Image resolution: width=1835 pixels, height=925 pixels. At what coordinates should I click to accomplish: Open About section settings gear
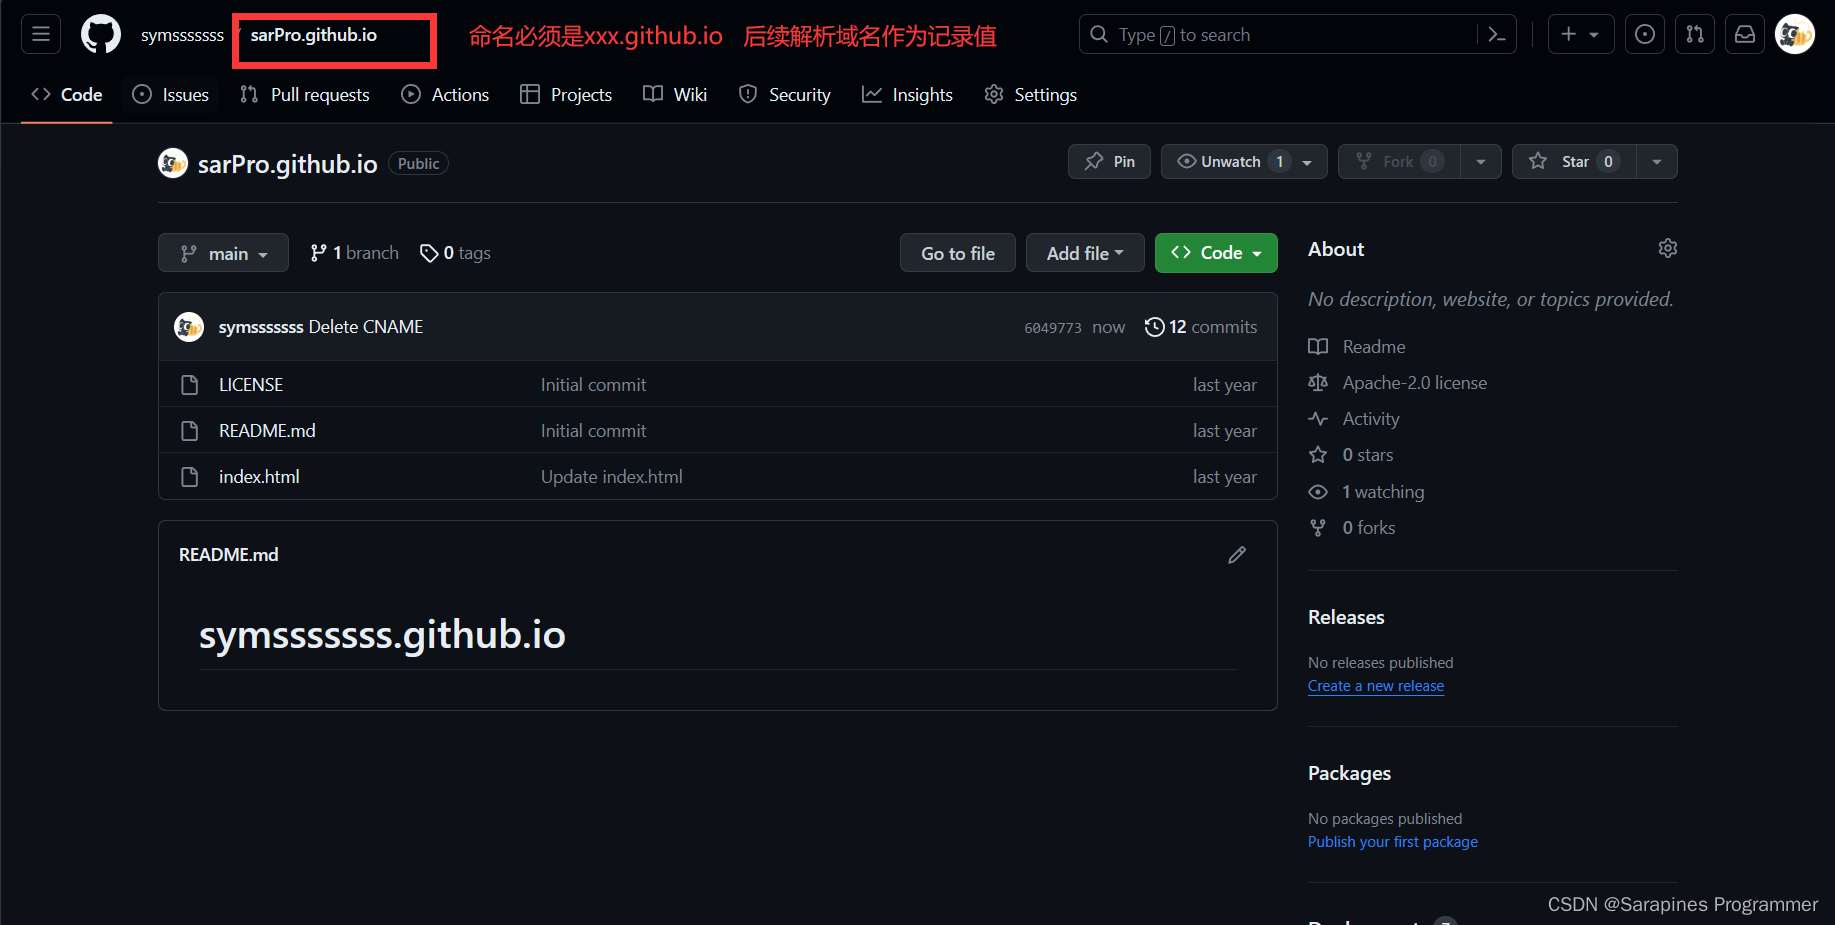pos(1667,247)
